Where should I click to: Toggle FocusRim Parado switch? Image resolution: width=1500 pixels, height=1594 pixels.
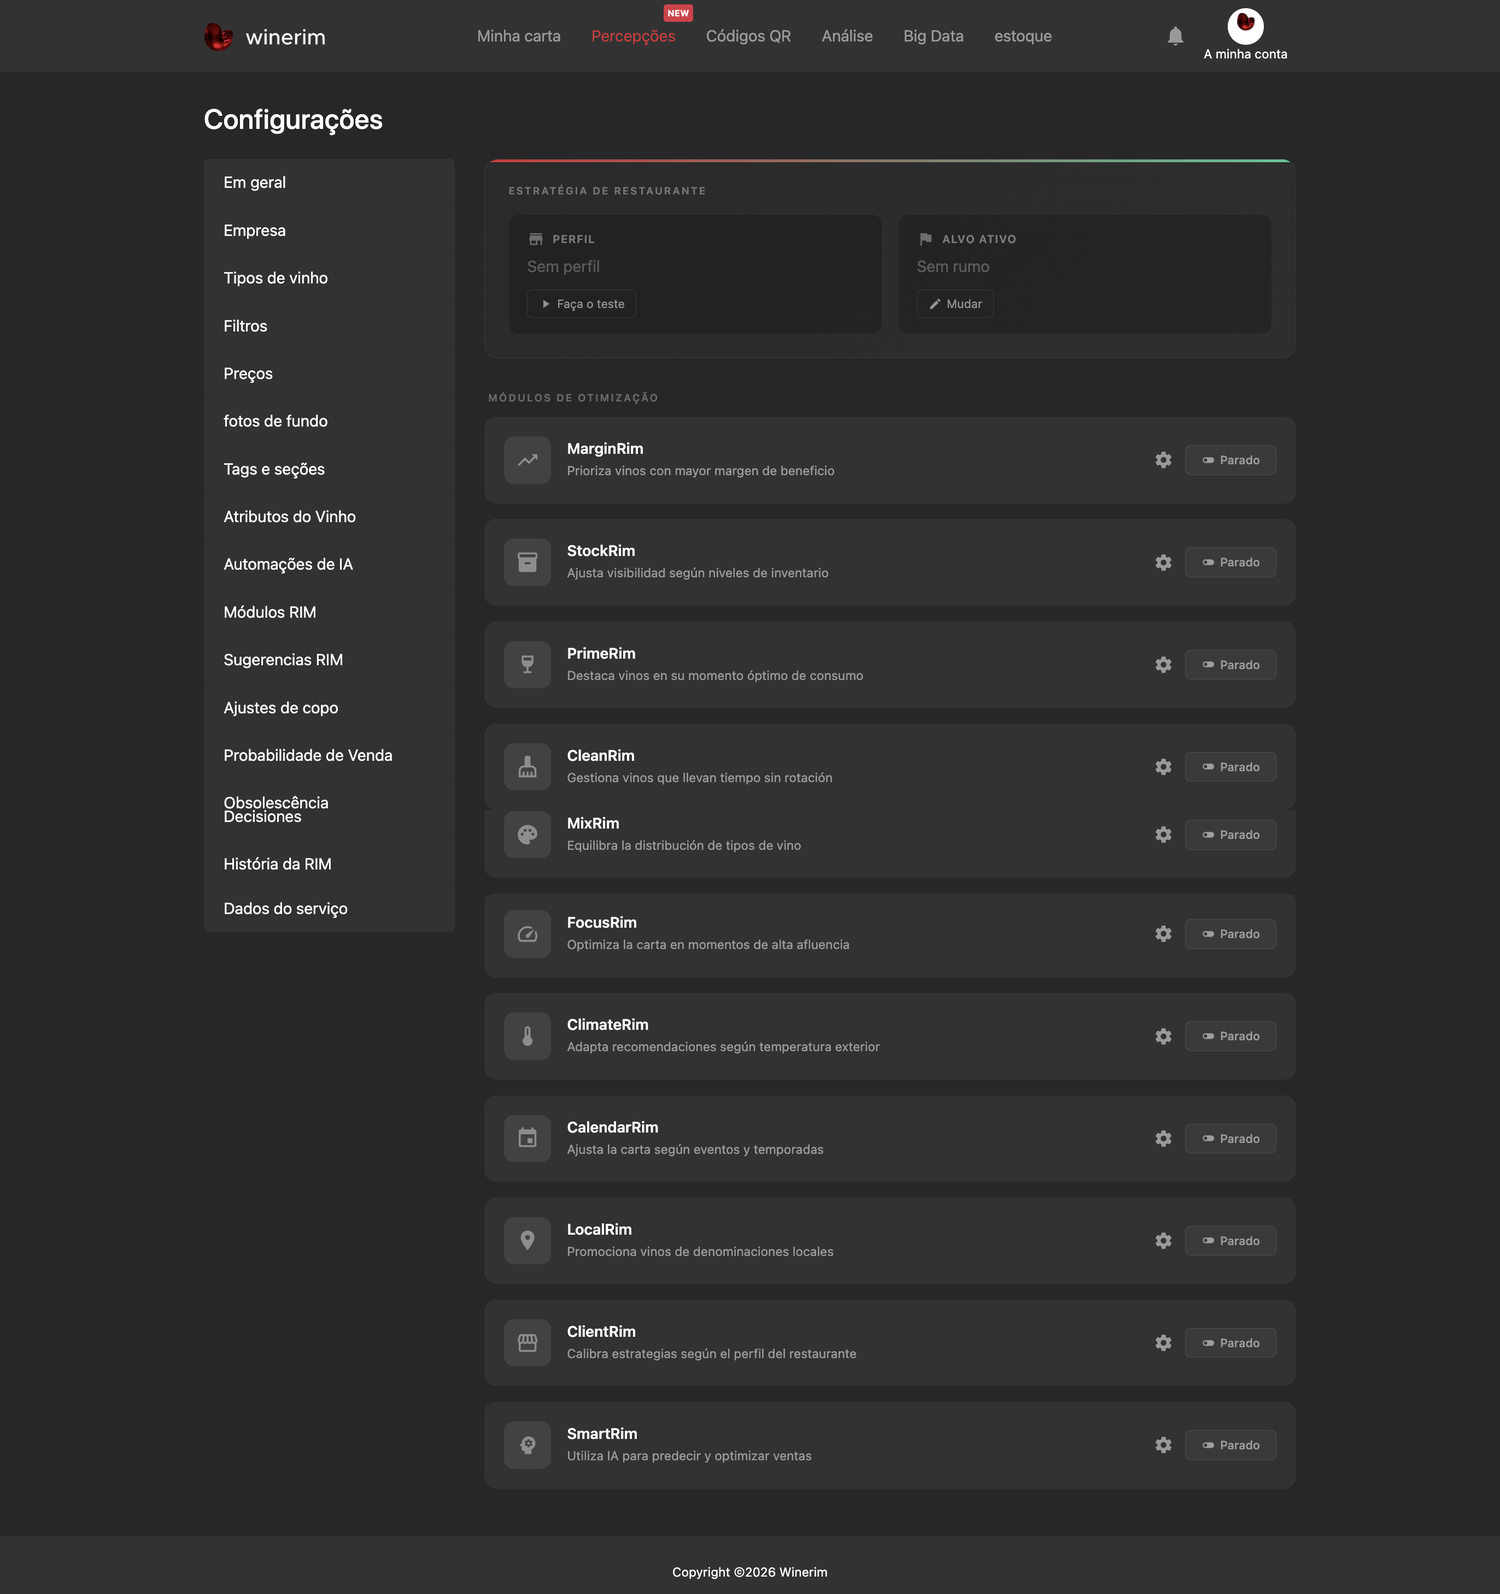1230,934
